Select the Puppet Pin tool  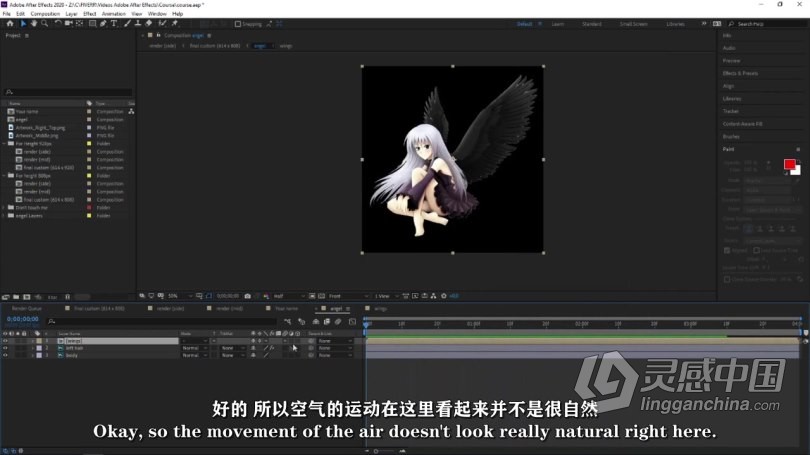tap(175, 24)
